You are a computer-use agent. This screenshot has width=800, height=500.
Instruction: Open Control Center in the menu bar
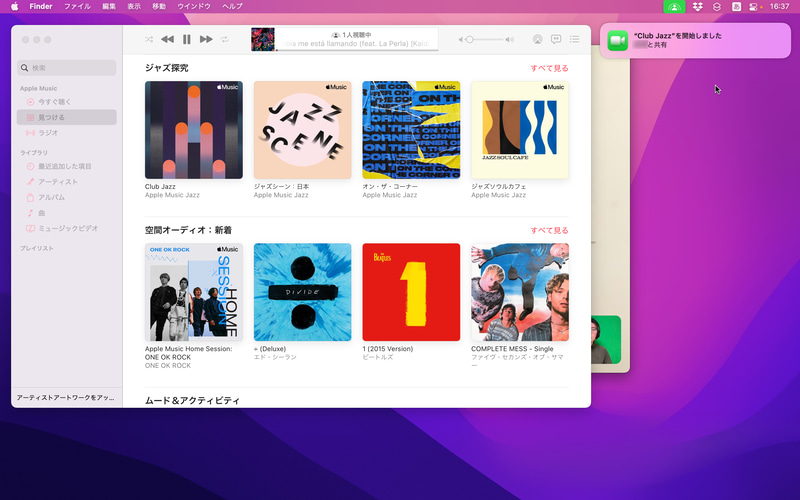pyautogui.click(x=755, y=7)
